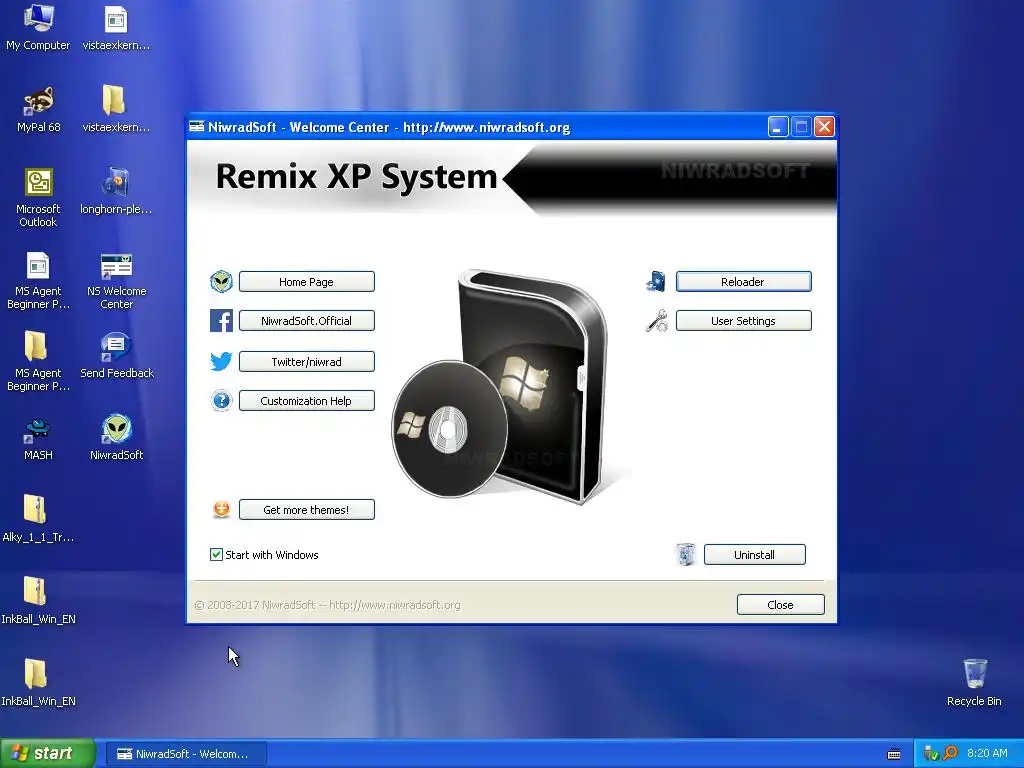Screen dimensions: 1024x768
Task: Select the NiwradSoft alien desktop icon
Action: pos(116,438)
